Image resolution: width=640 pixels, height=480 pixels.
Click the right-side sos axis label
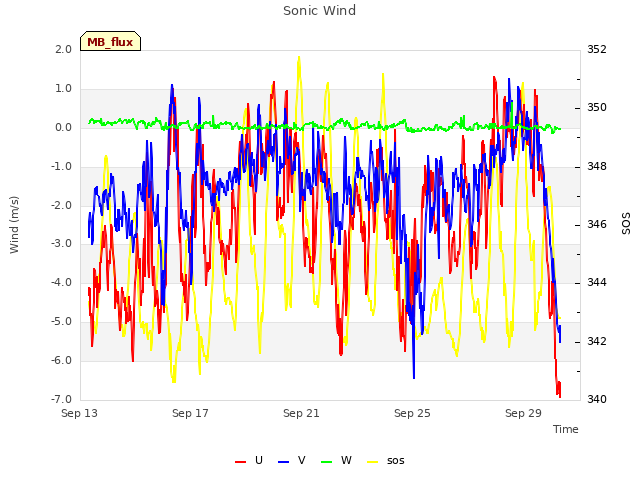click(626, 224)
